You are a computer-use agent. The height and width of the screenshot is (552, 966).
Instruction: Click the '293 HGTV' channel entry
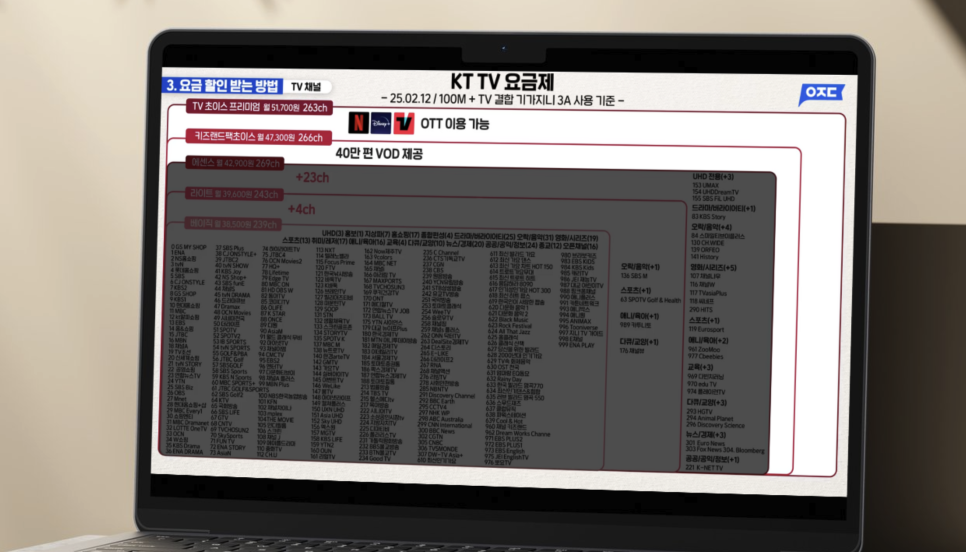click(699, 412)
